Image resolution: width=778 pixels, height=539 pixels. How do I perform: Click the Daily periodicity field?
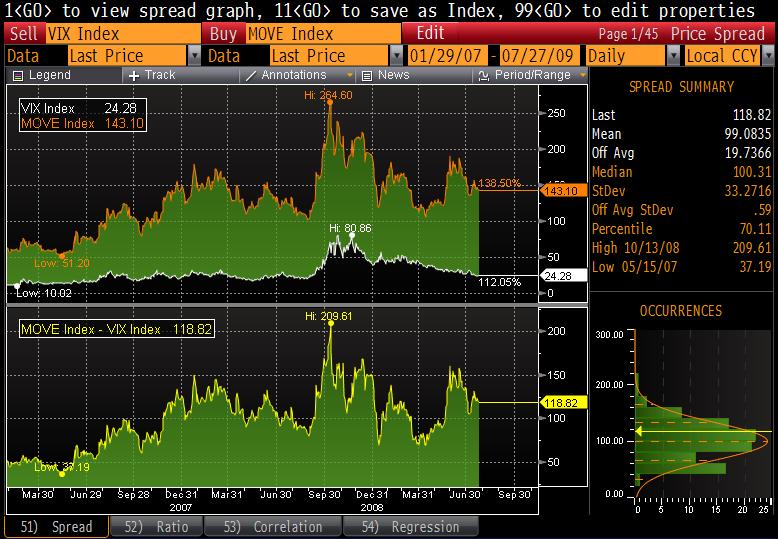(626, 56)
